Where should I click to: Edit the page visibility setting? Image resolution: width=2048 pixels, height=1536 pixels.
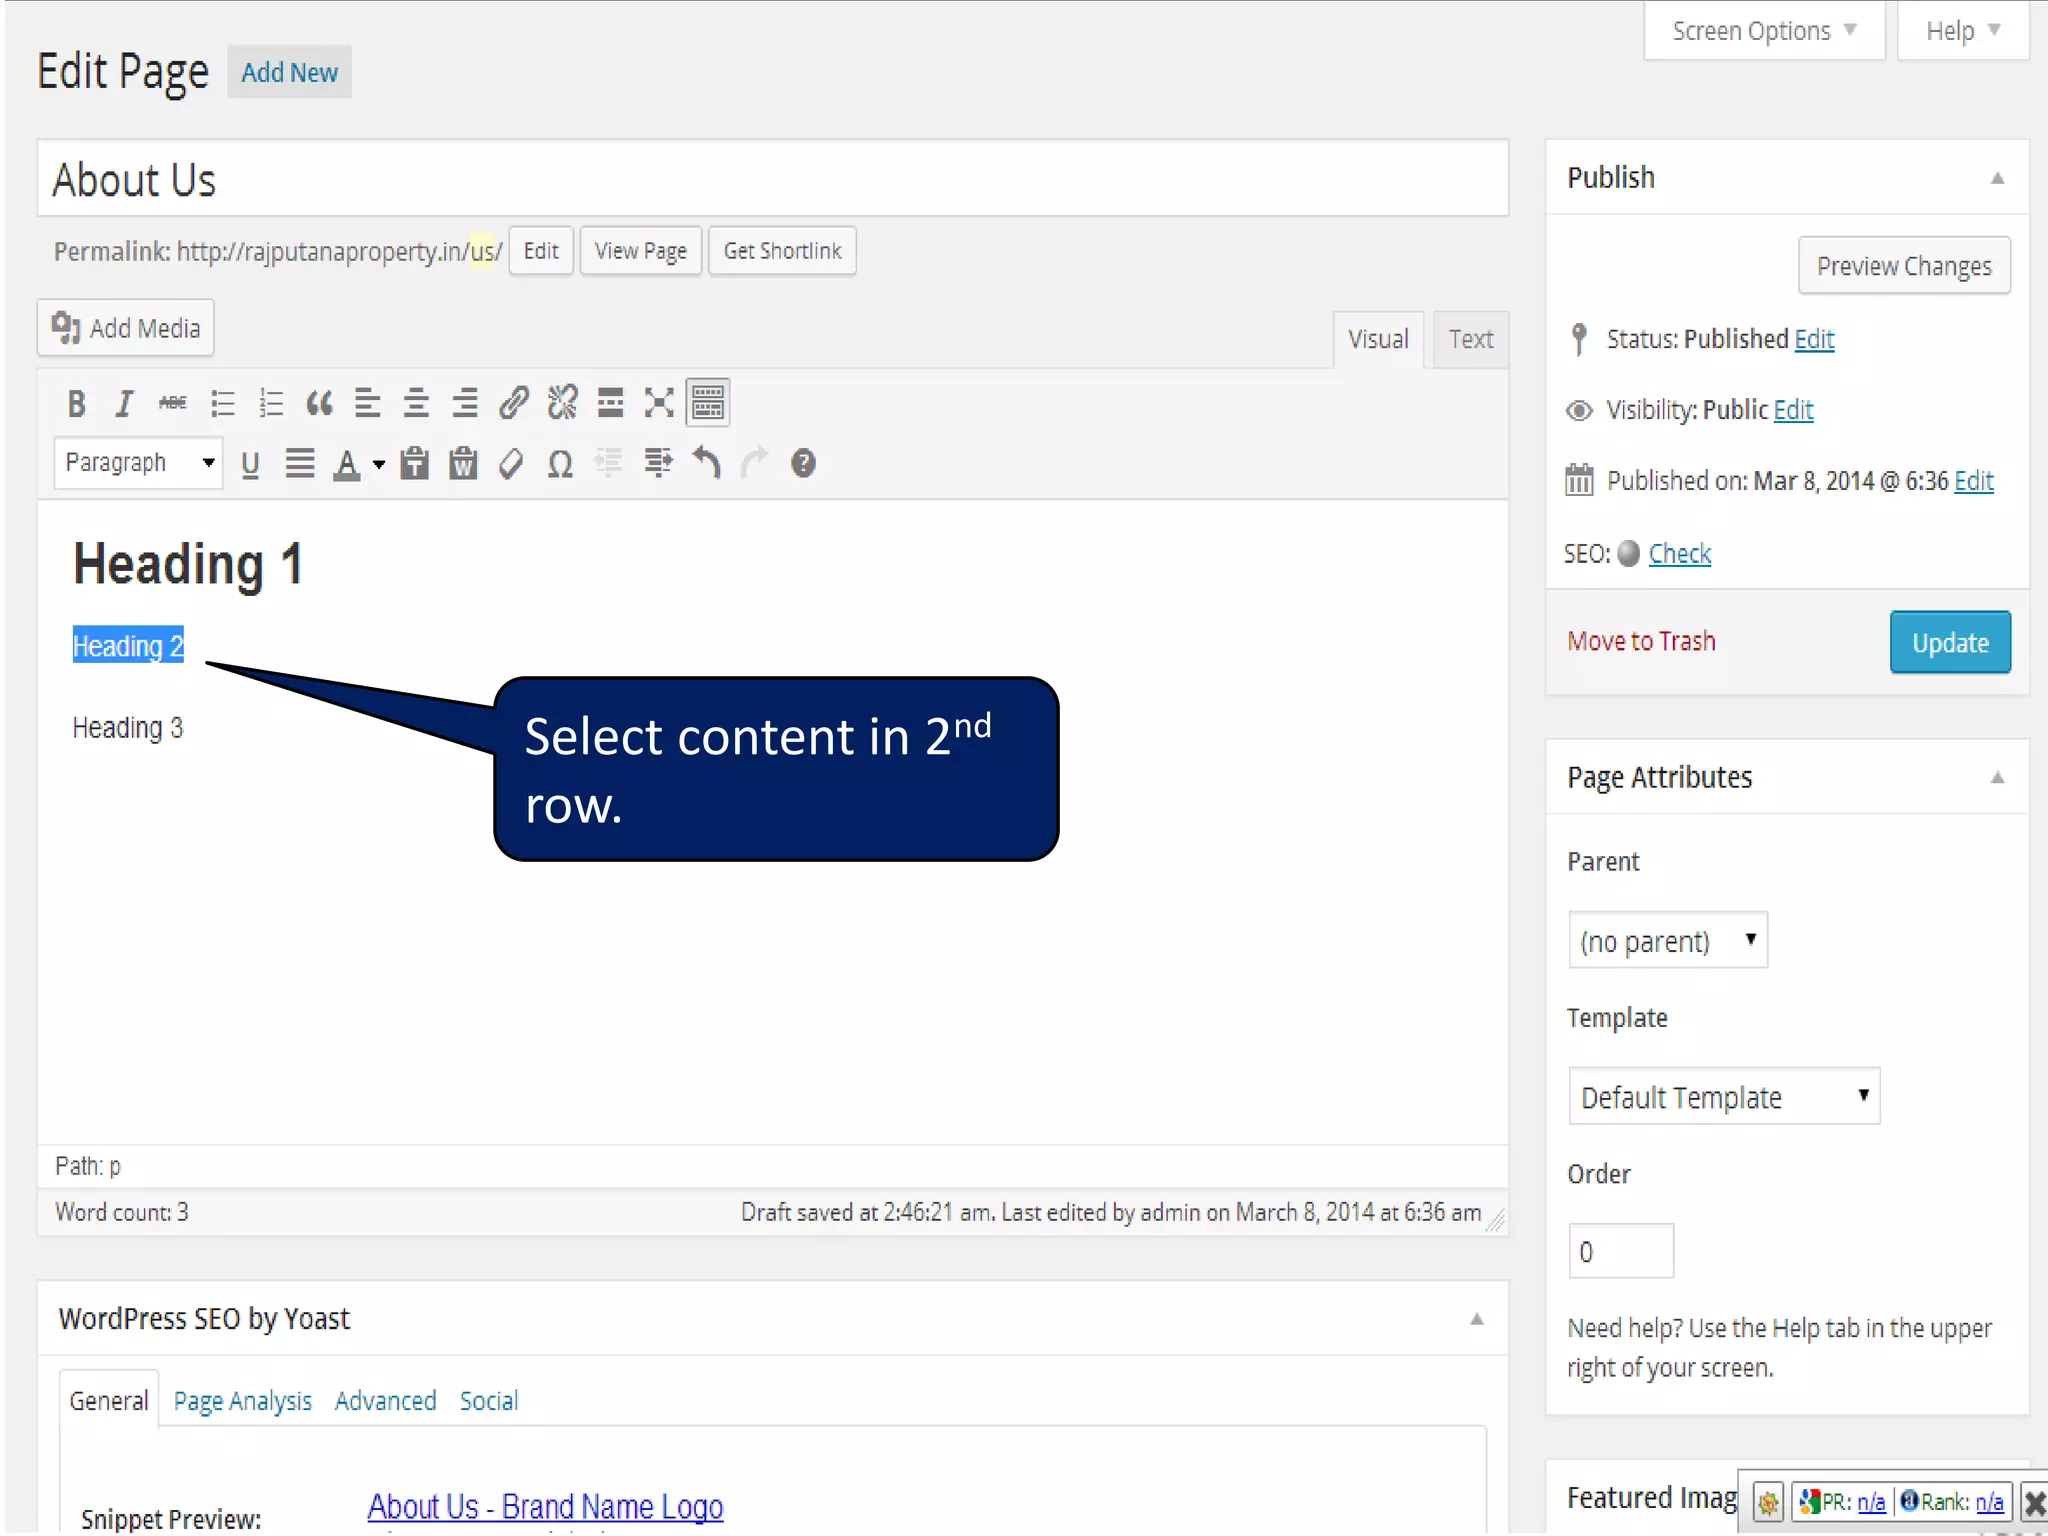[1793, 410]
